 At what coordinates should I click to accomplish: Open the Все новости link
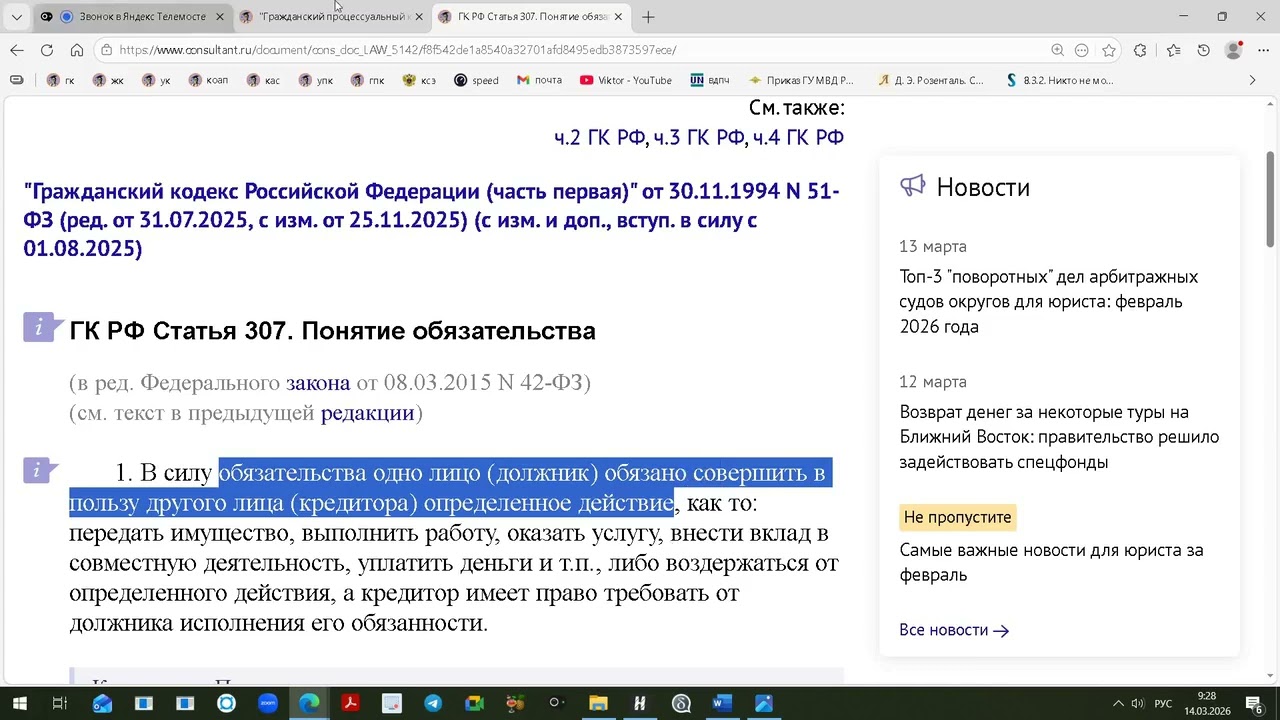click(x=954, y=630)
